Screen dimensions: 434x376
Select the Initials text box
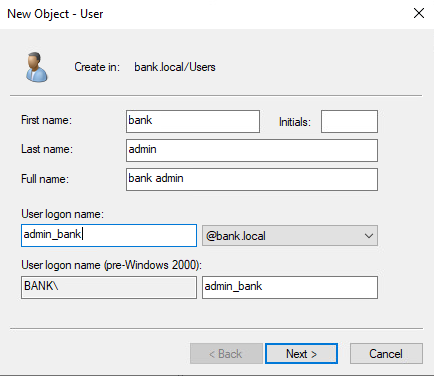click(349, 121)
